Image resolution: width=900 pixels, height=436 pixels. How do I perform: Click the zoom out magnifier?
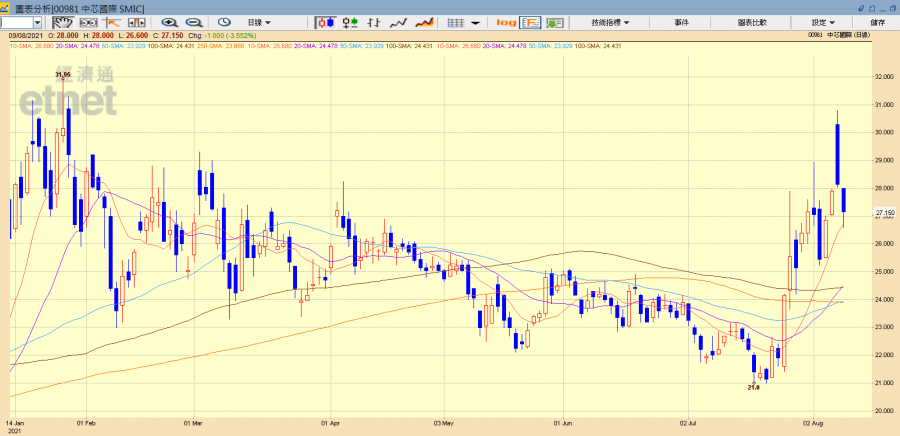coord(193,22)
